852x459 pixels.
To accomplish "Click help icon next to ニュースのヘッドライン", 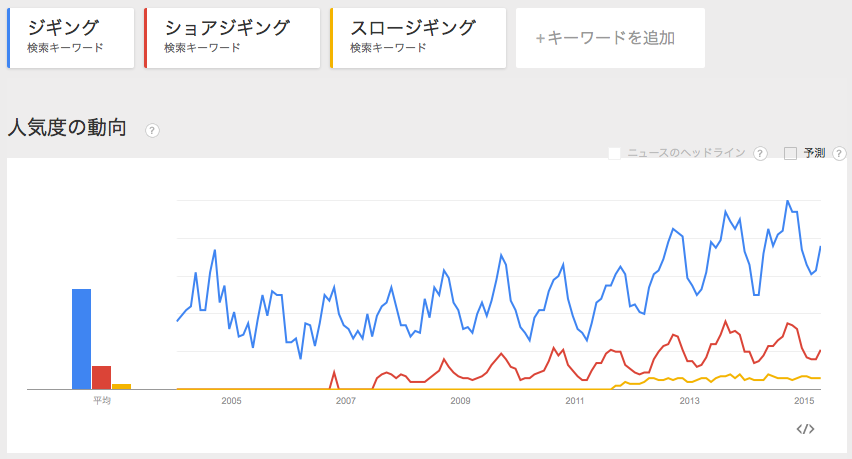I will 760,153.
